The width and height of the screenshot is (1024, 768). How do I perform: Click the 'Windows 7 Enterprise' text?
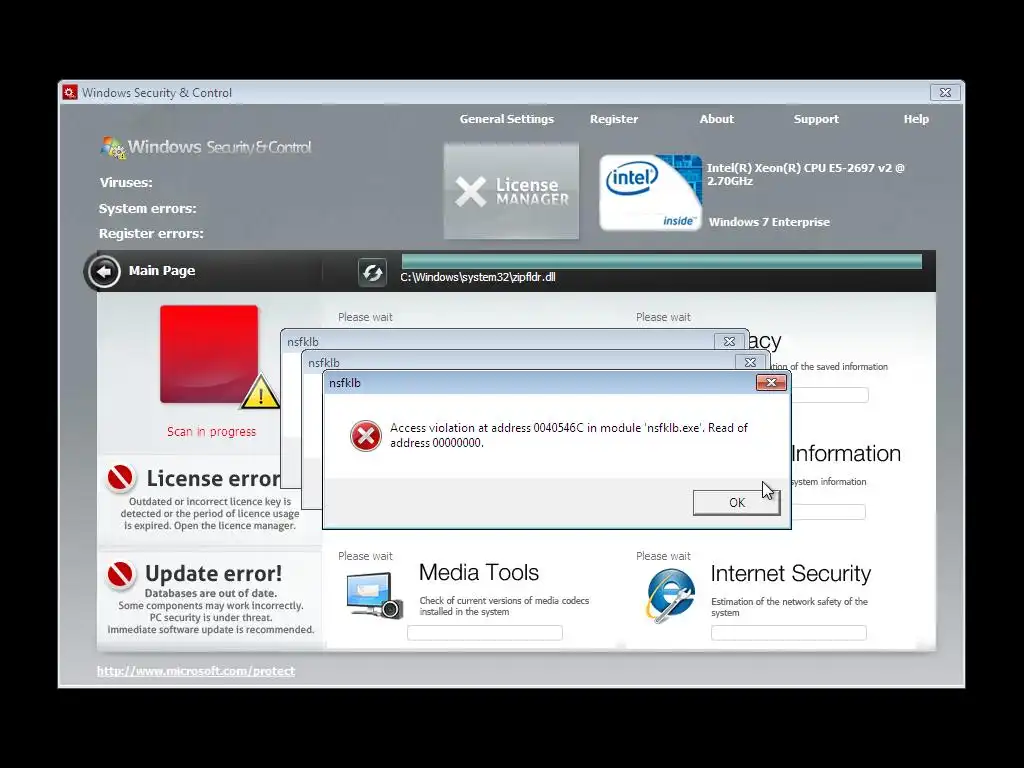click(769, 222)
